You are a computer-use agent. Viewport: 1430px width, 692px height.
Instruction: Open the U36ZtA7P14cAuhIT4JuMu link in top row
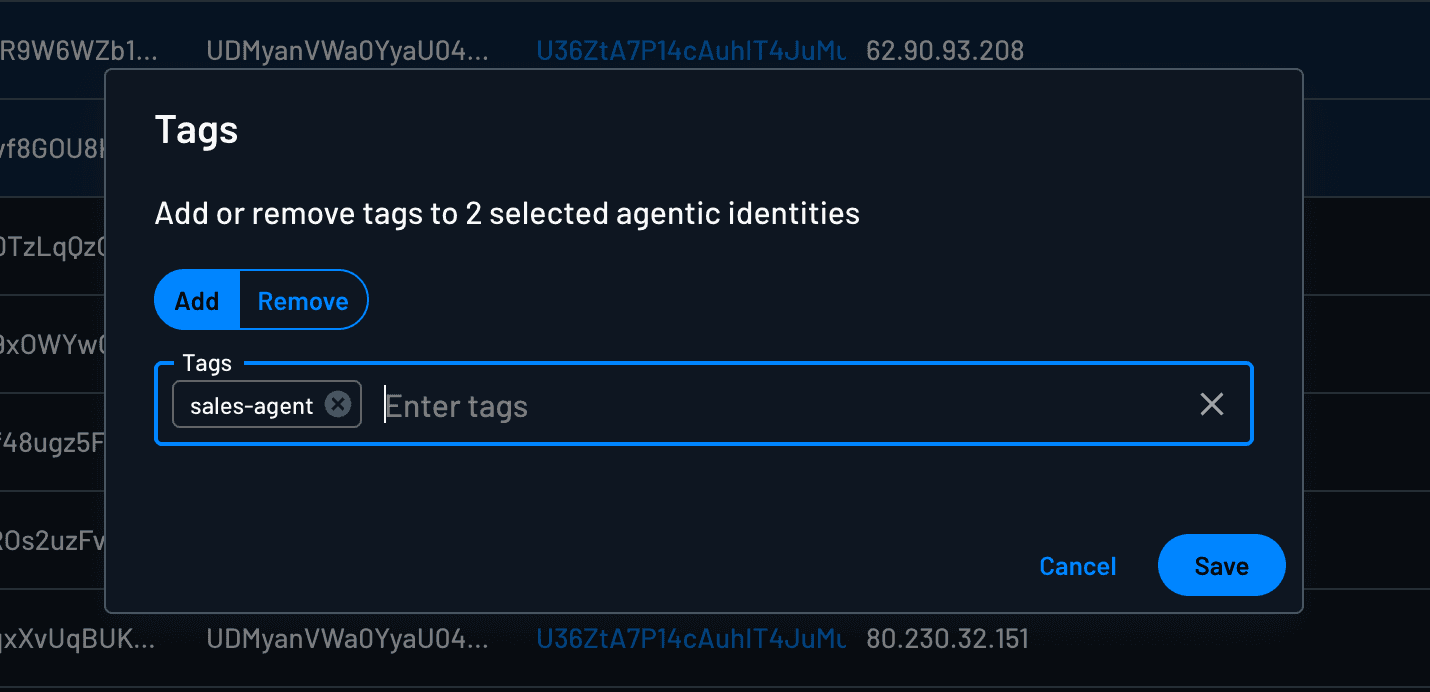[x=691, y=50]
